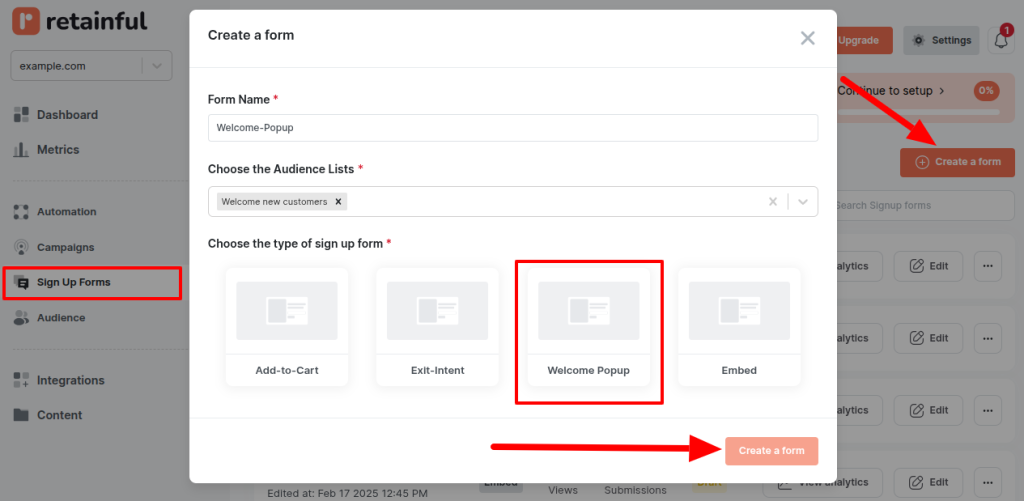Clear all selected audience lists
Viewport: 1024px width, 501px height.
773,202
